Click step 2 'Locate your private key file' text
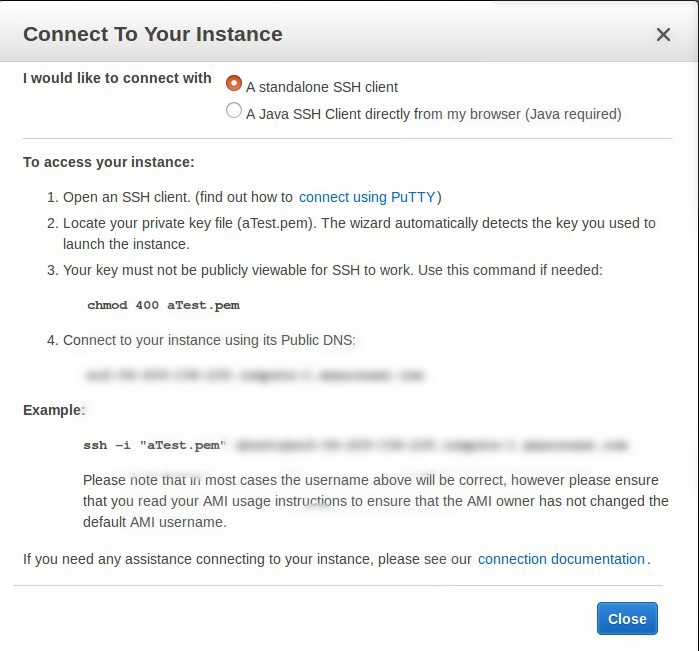 pos(359,234)
